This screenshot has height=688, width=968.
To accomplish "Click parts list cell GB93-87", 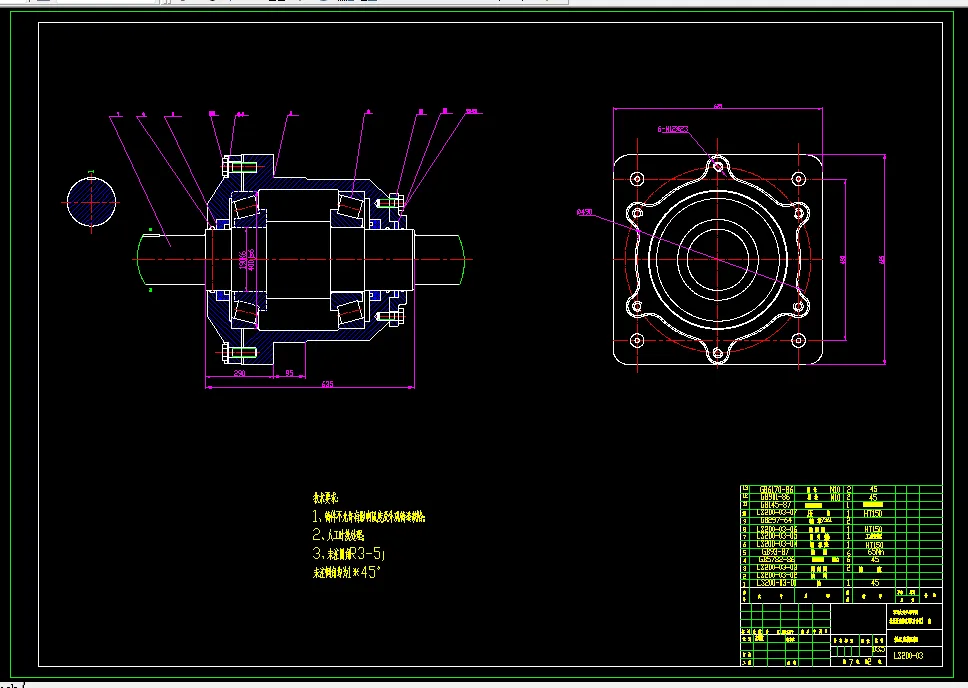I will point(775,552).
